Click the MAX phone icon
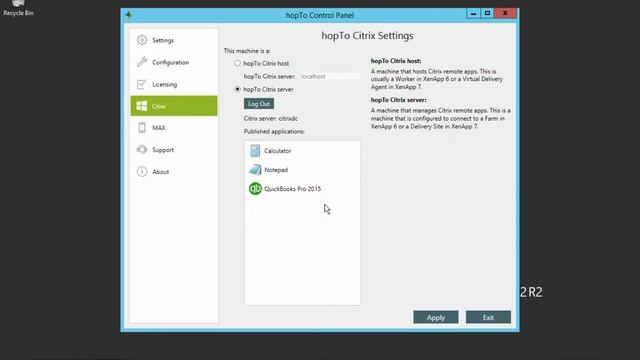The image size is (640, 360). click(x=142, y=128)
